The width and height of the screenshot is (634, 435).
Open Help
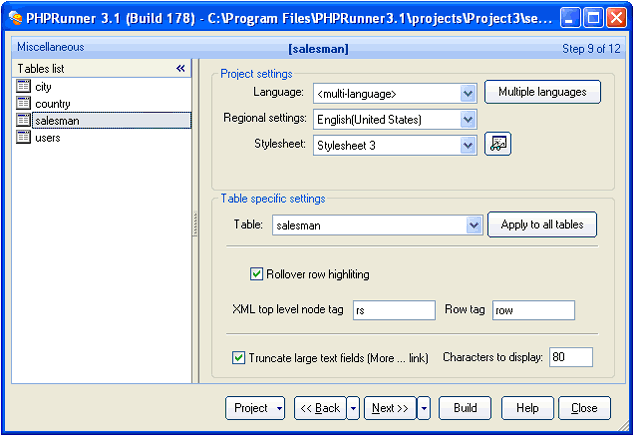click(x=527, y=408)
